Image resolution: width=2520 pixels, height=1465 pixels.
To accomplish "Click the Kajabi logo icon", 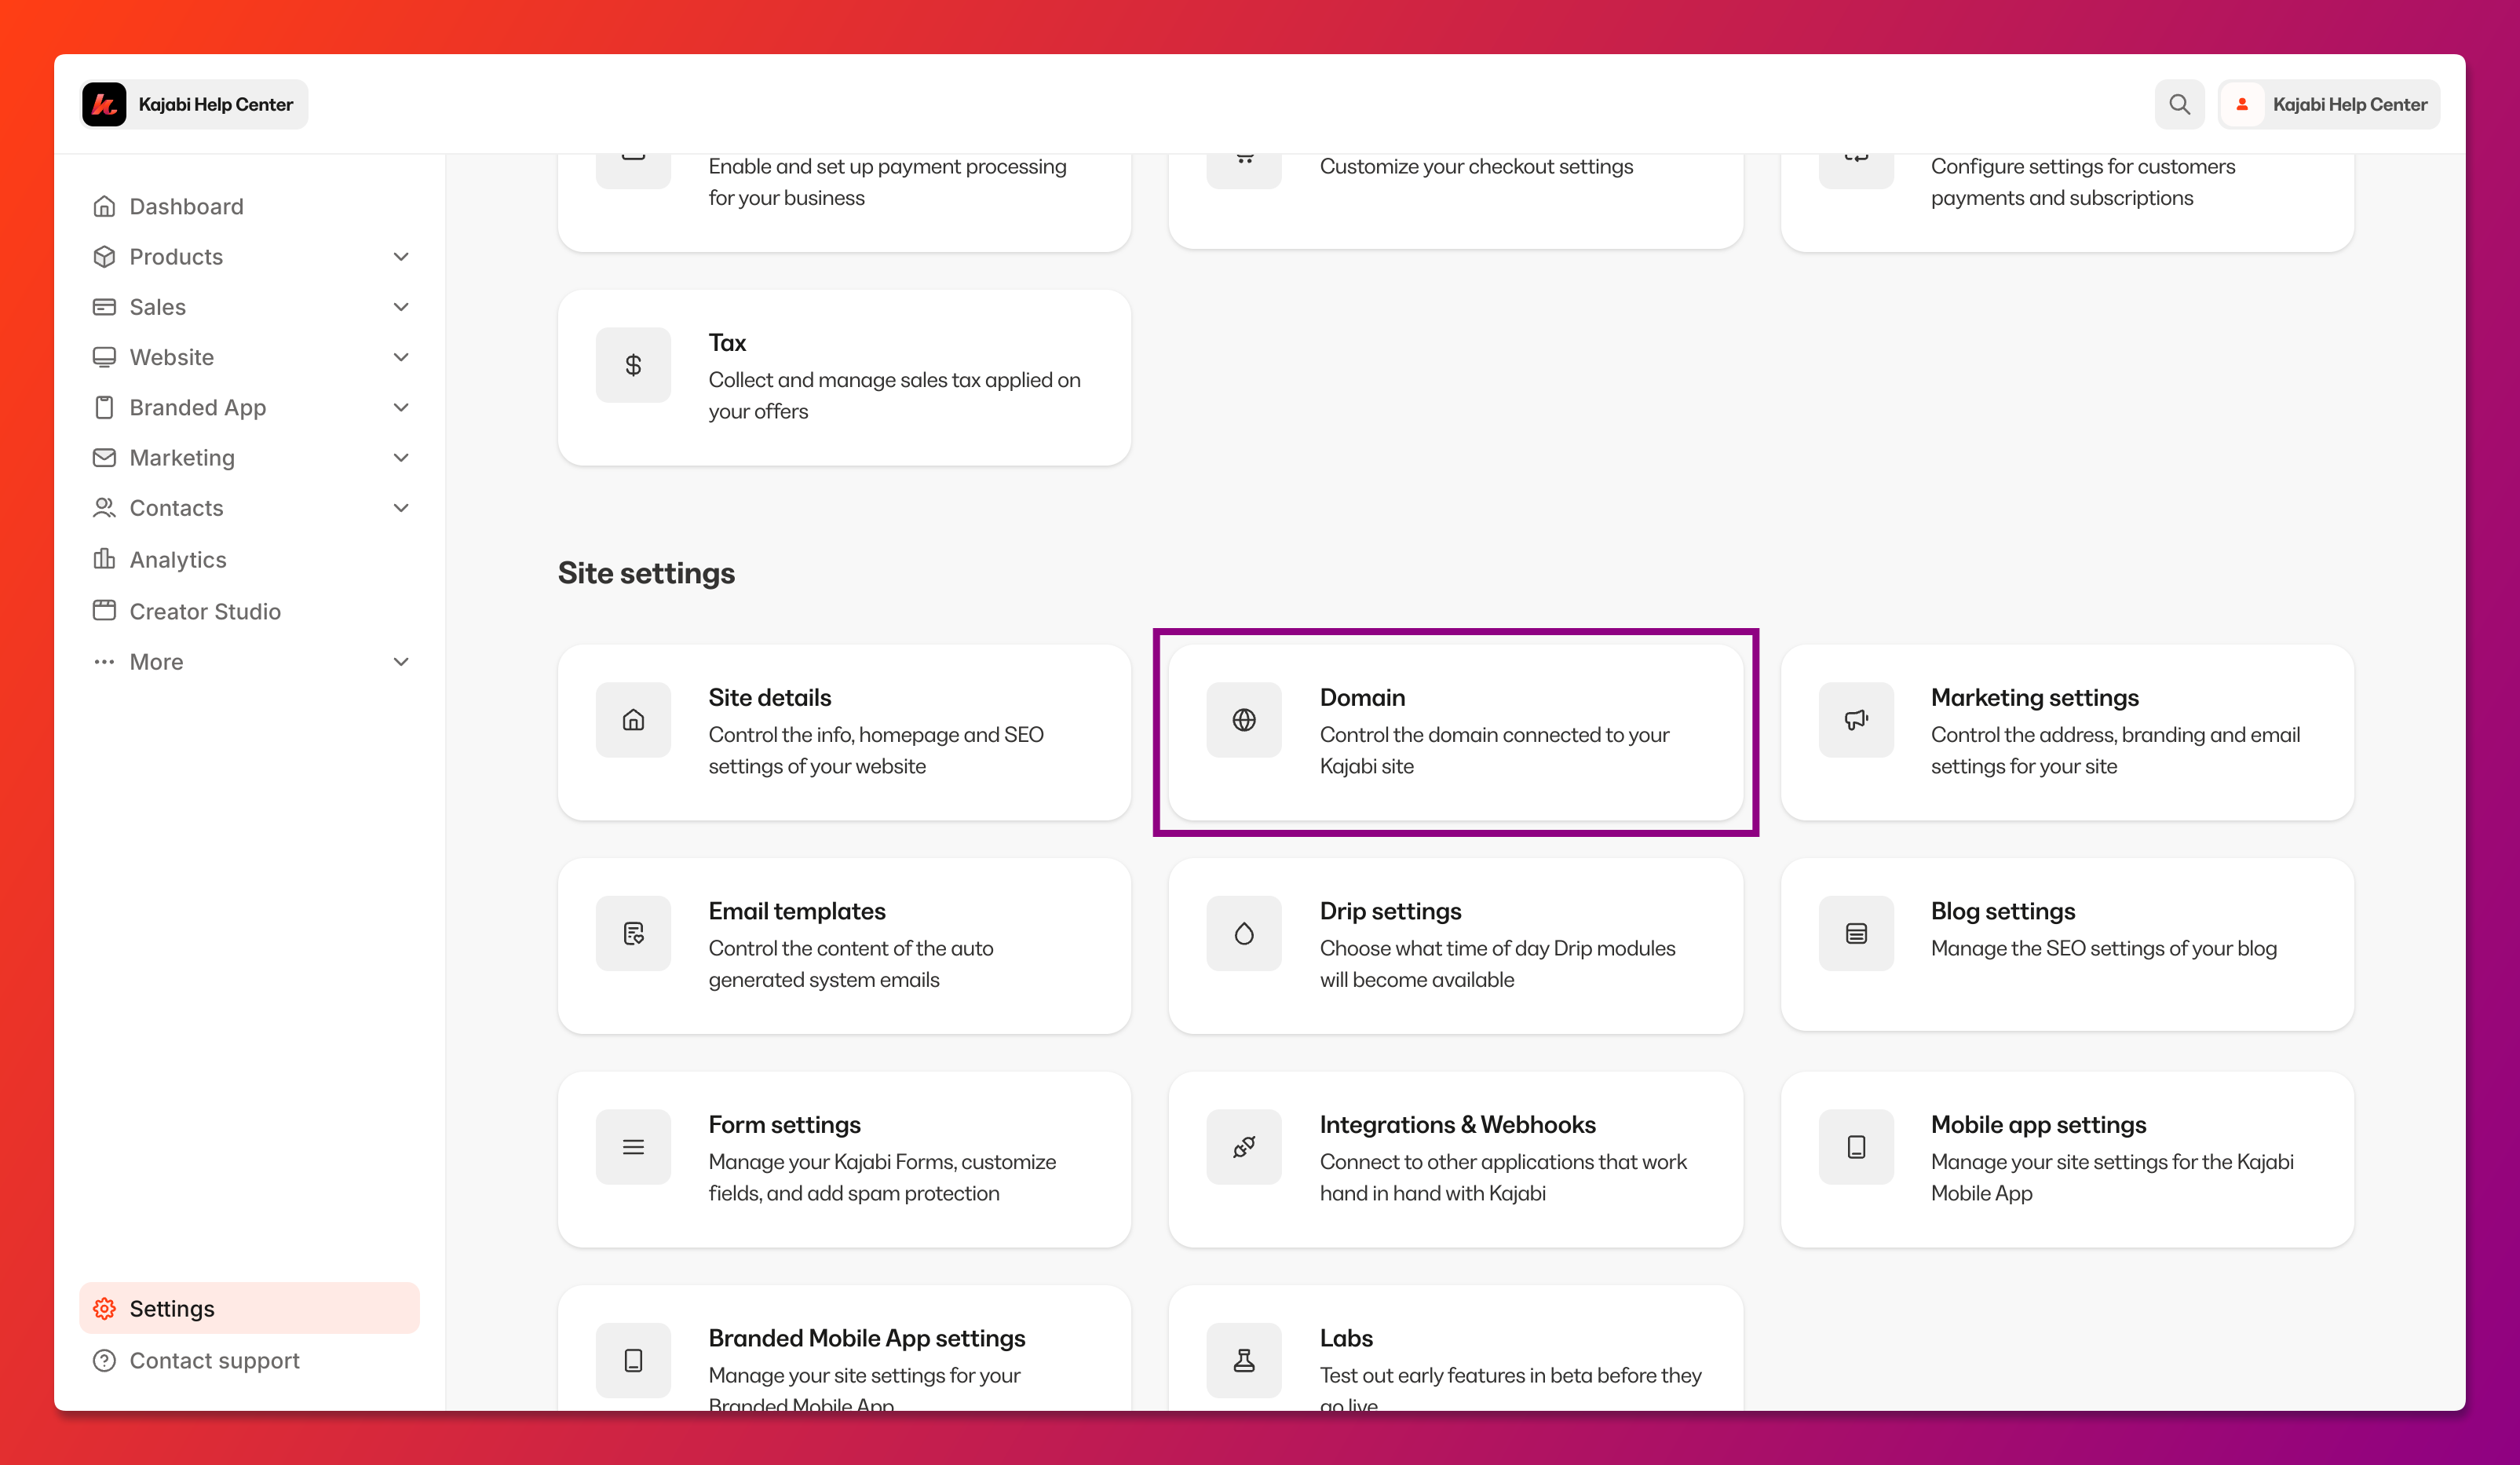I will click(x=104, y=104).
